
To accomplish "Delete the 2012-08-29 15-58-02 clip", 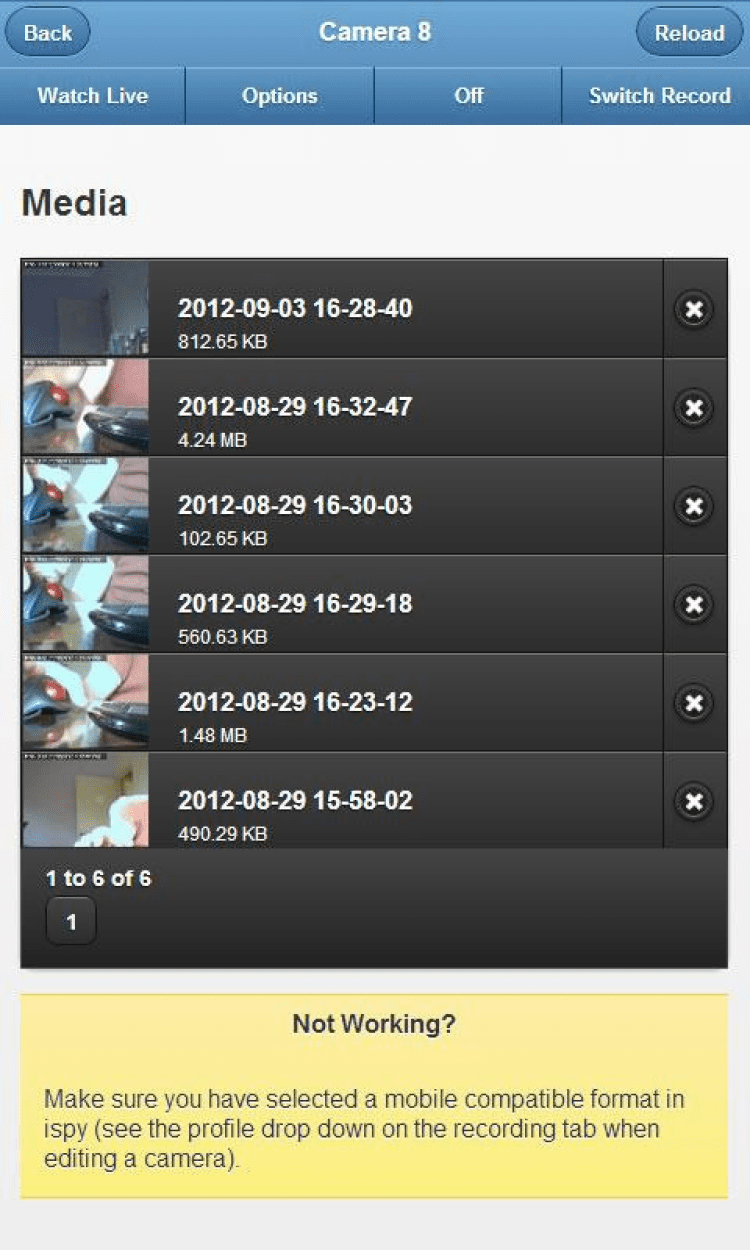I will [694, 801].
